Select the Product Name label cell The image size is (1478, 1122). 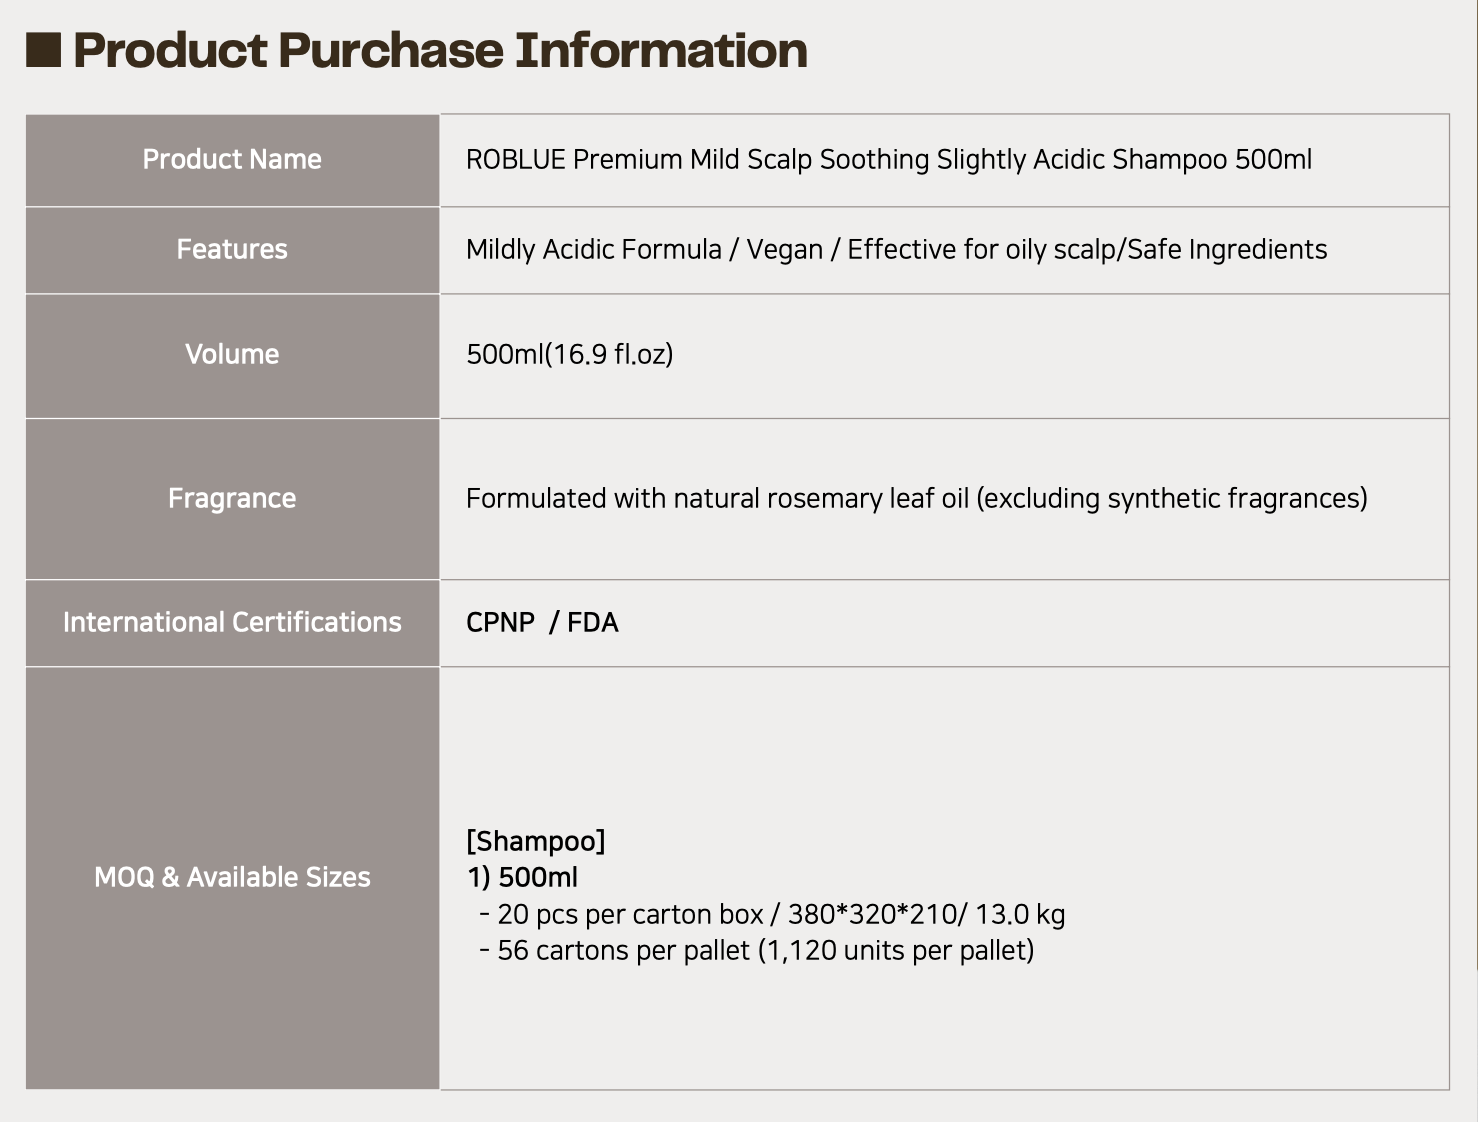tap(232, 160)
